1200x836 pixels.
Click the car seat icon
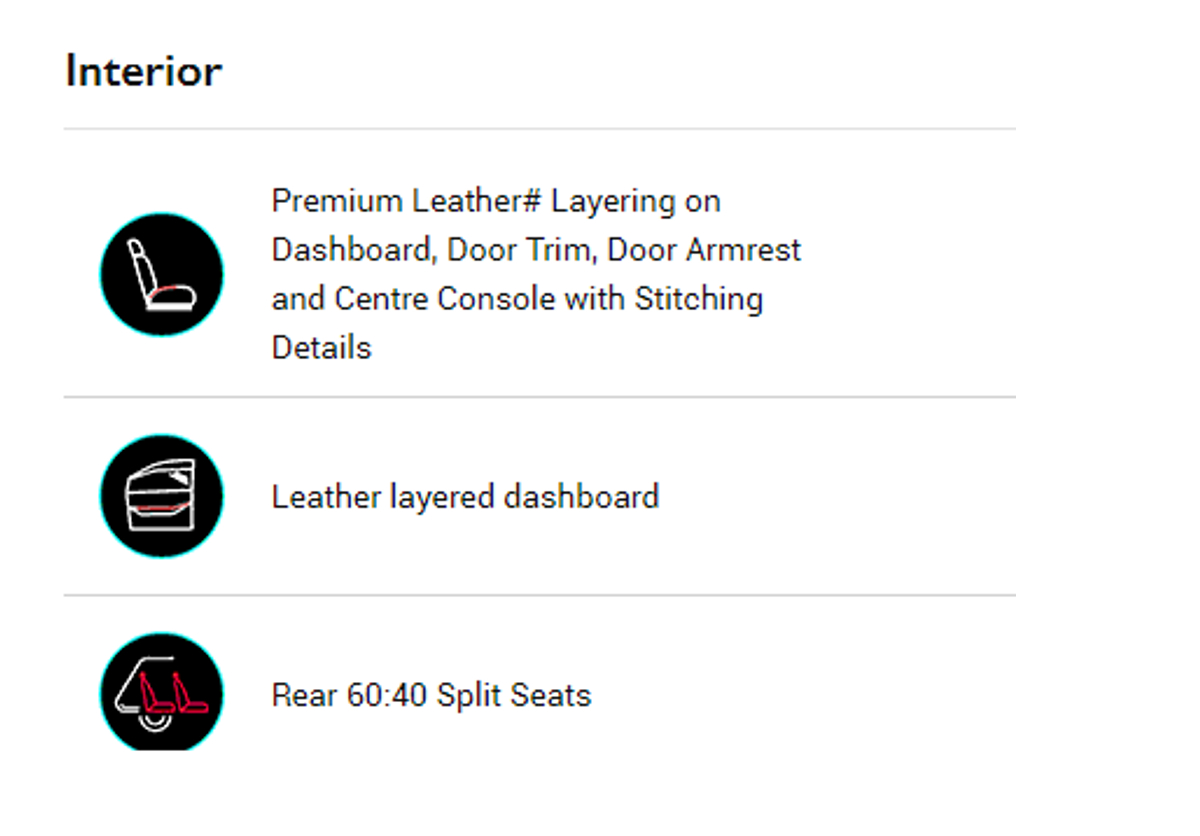tap(162, 274)
